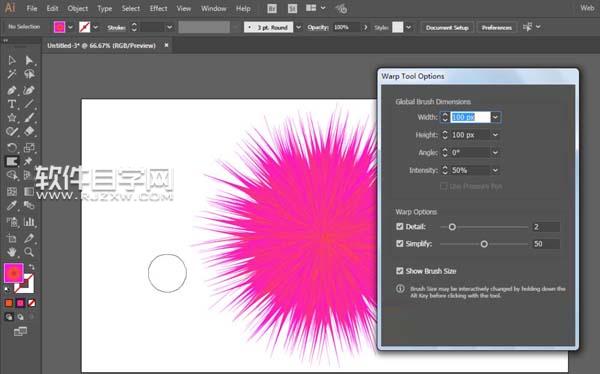
Task: Open the Effect menu
Action: (x=158, y=8)
